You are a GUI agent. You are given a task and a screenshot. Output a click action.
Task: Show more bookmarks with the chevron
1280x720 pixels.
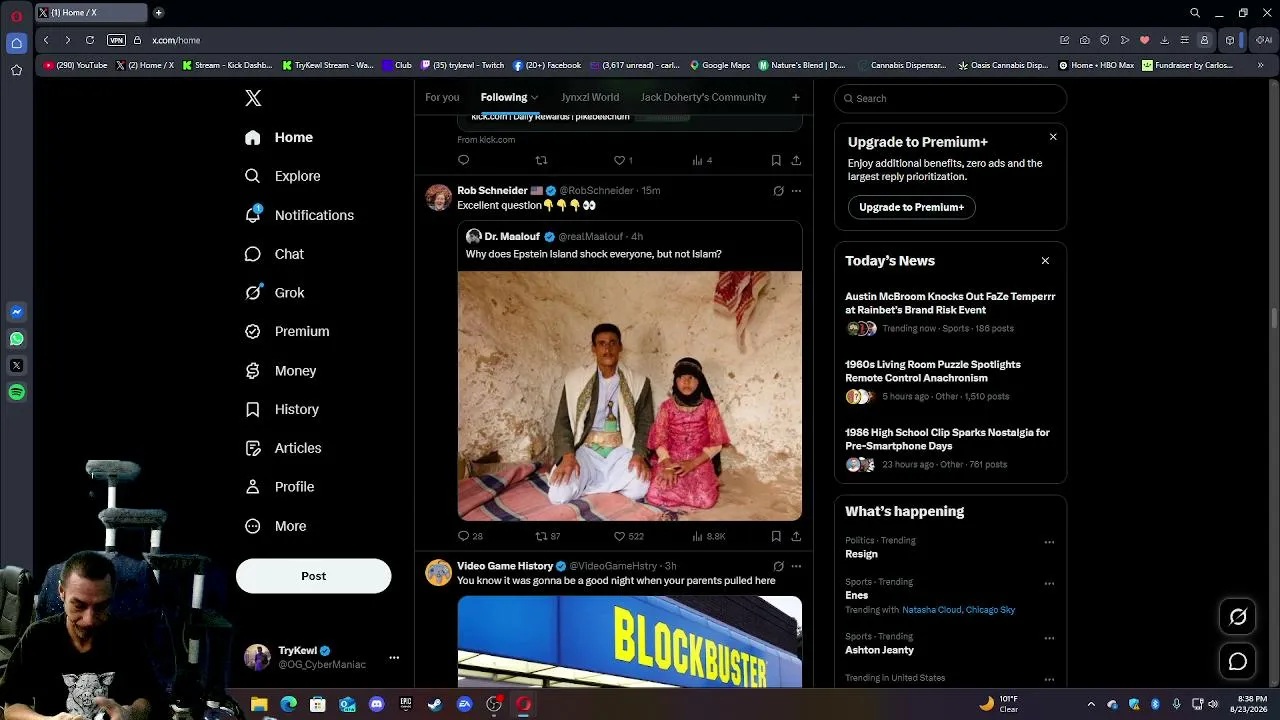[x=1261, y=65]
